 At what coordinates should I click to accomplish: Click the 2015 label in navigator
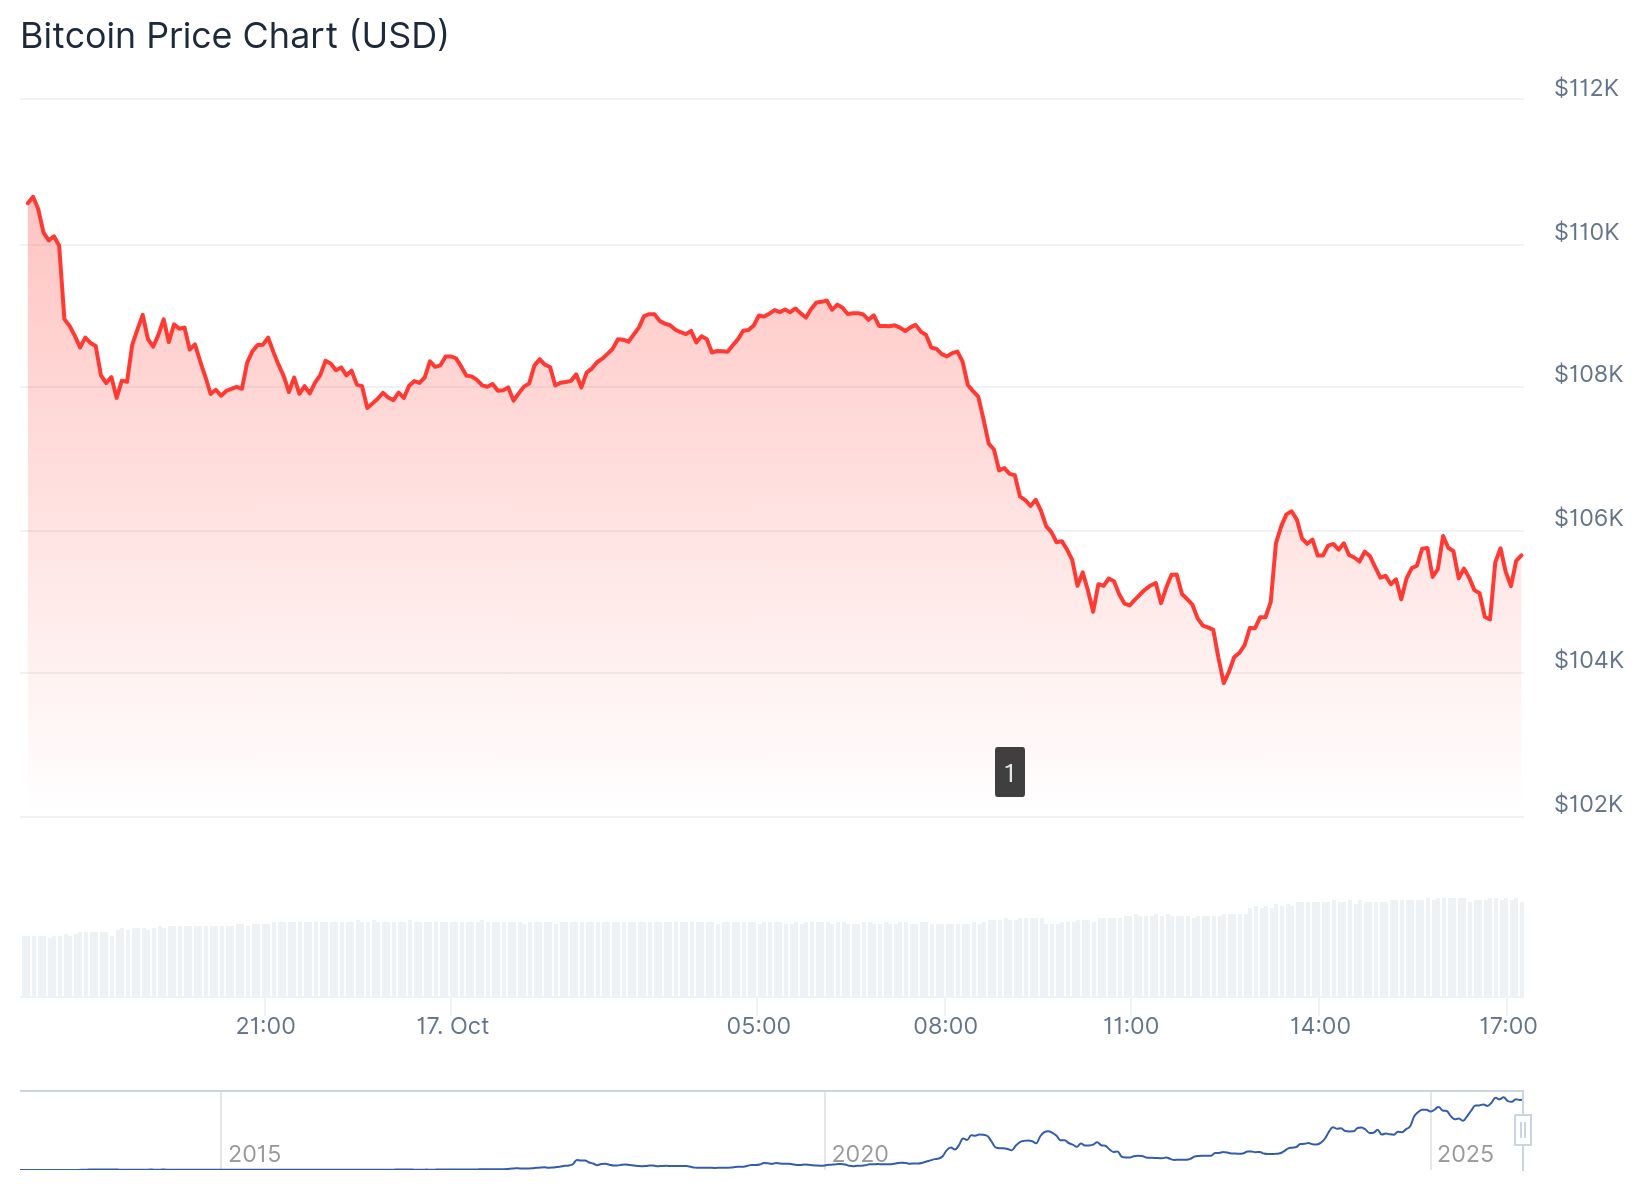pos(254,1154)
